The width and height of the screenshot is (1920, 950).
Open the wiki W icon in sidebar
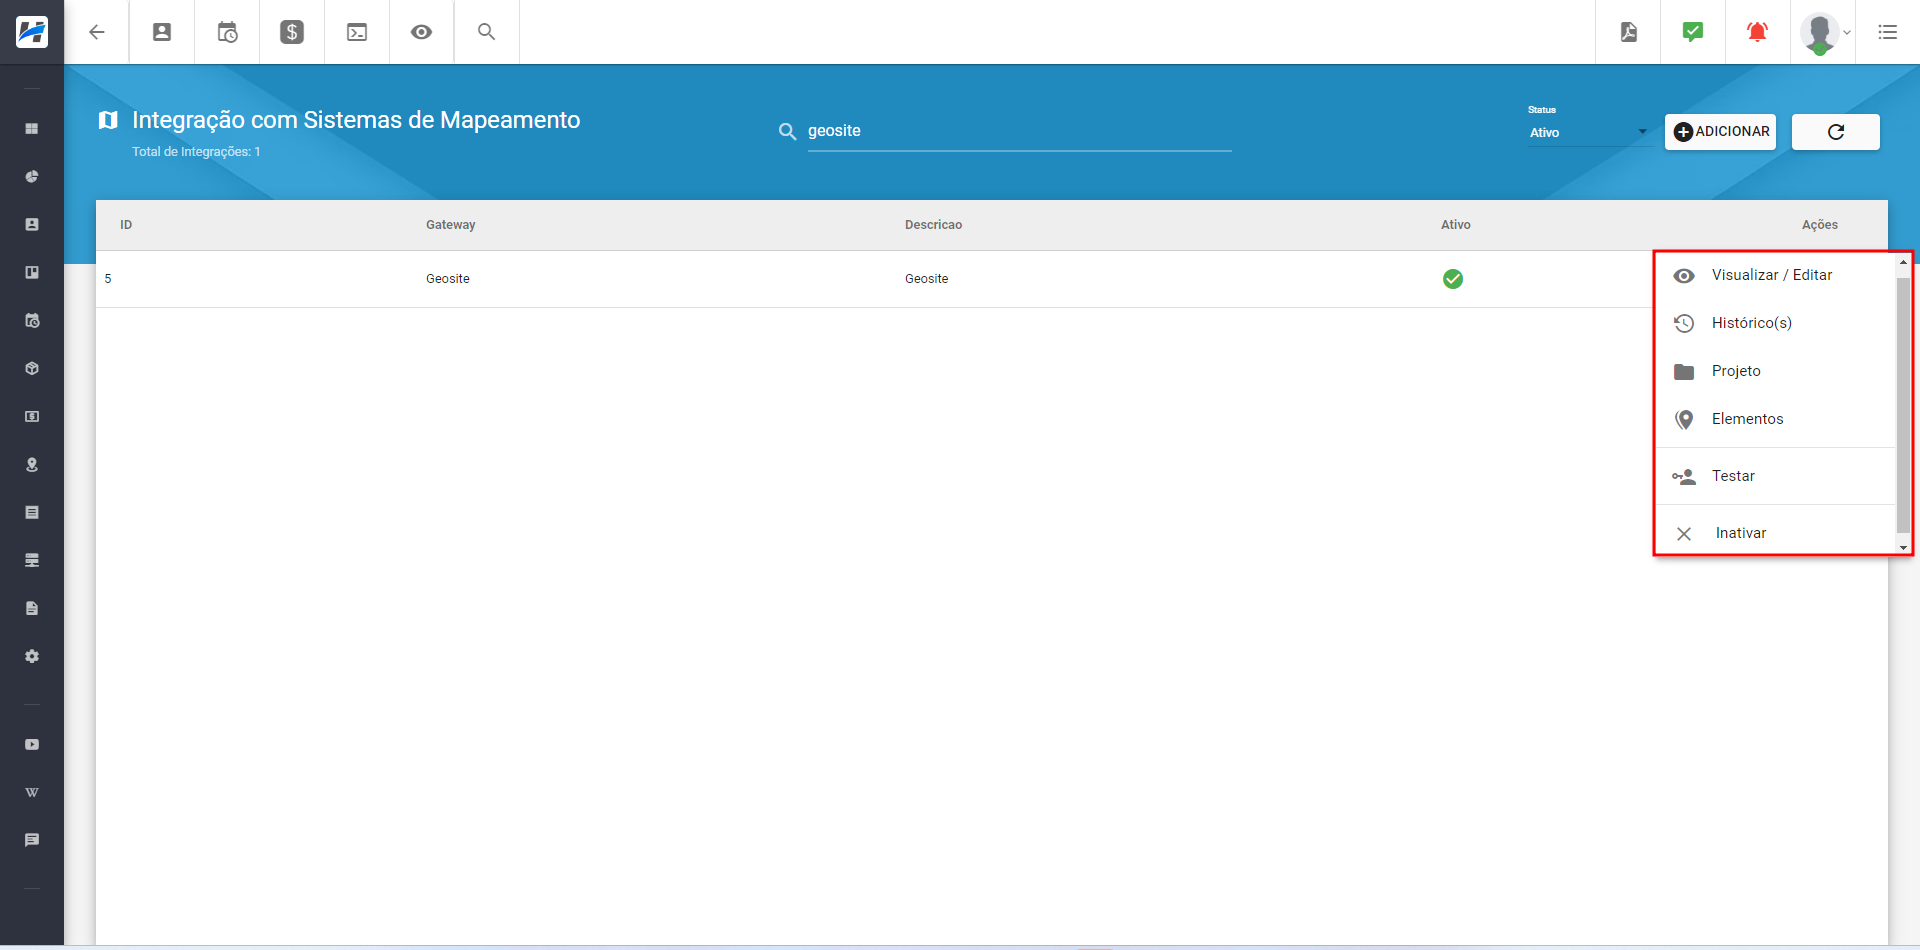[32, 793]
